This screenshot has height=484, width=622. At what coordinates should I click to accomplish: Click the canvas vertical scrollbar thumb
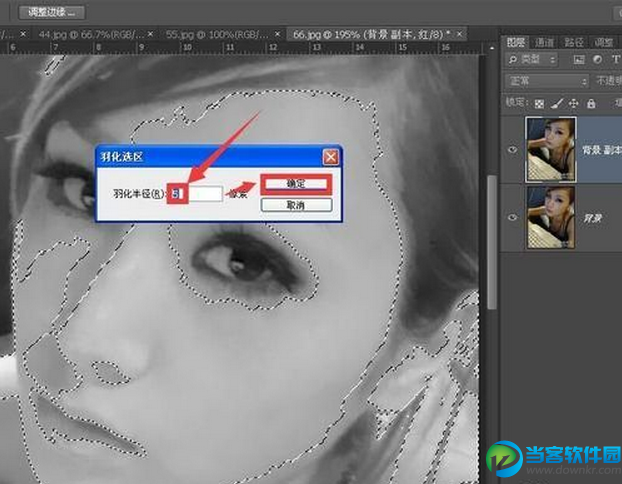(492, 242)
